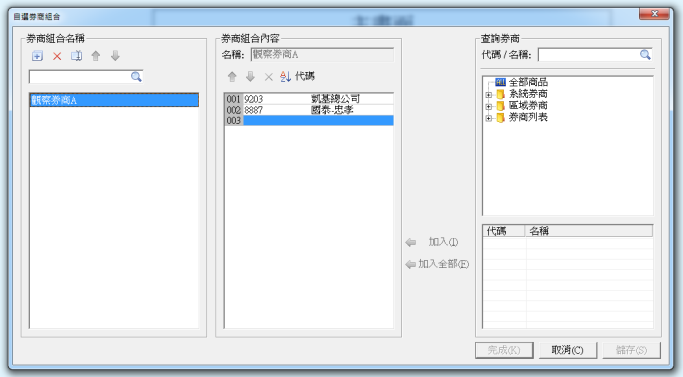Click the 名稱 column header in results

(x=589, y=231)
